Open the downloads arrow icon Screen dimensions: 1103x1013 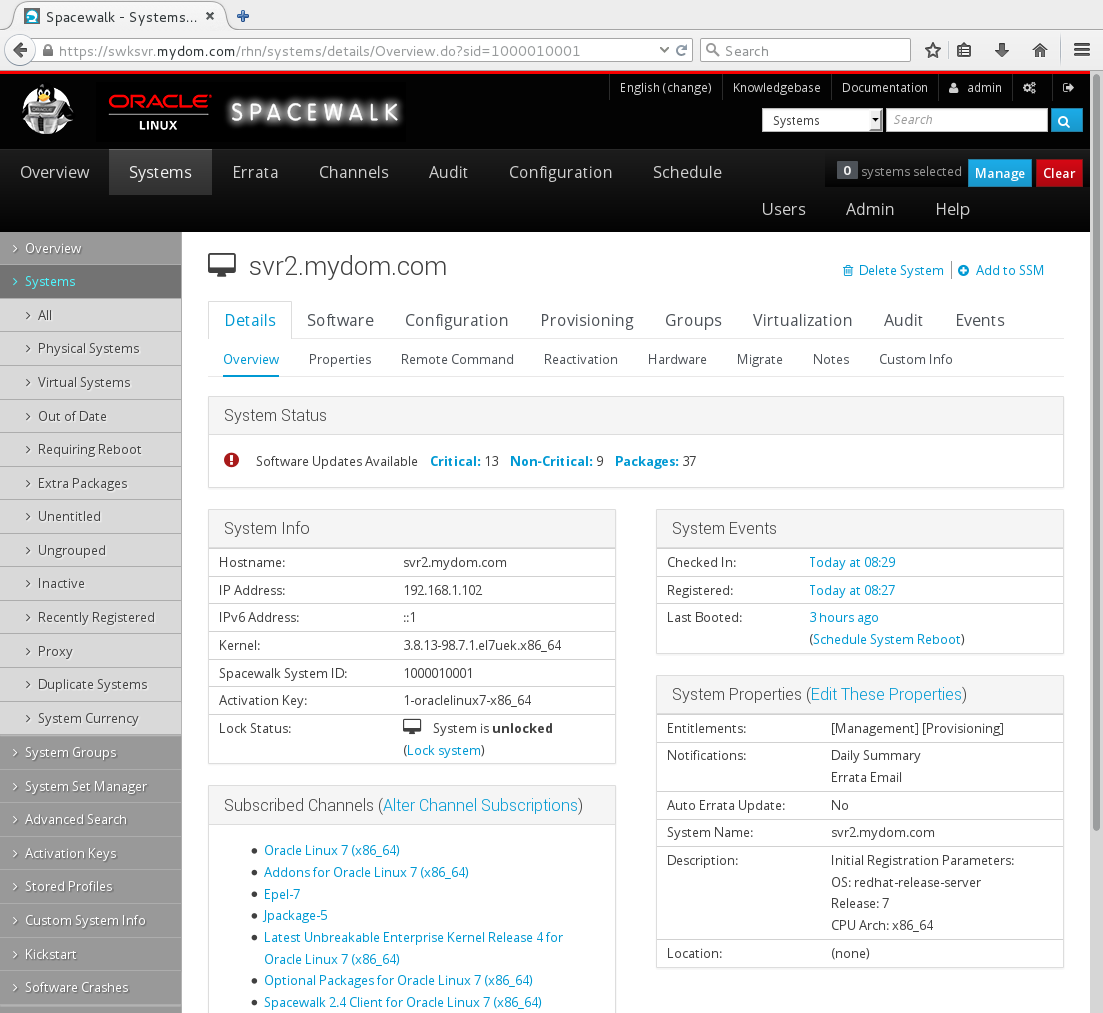coord(1002,51)
